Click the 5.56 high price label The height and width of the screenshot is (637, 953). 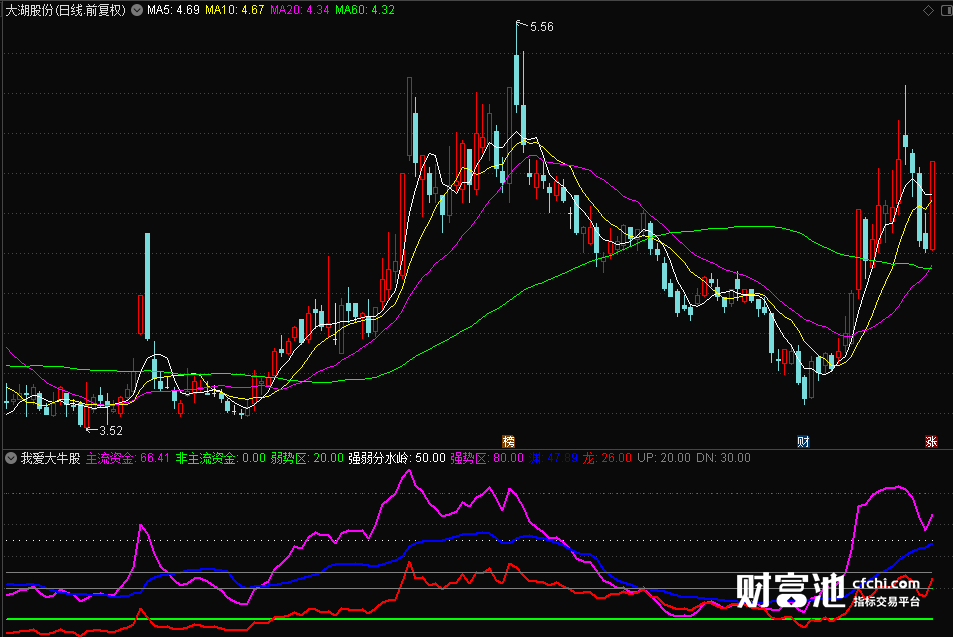(x=542, y=27)
